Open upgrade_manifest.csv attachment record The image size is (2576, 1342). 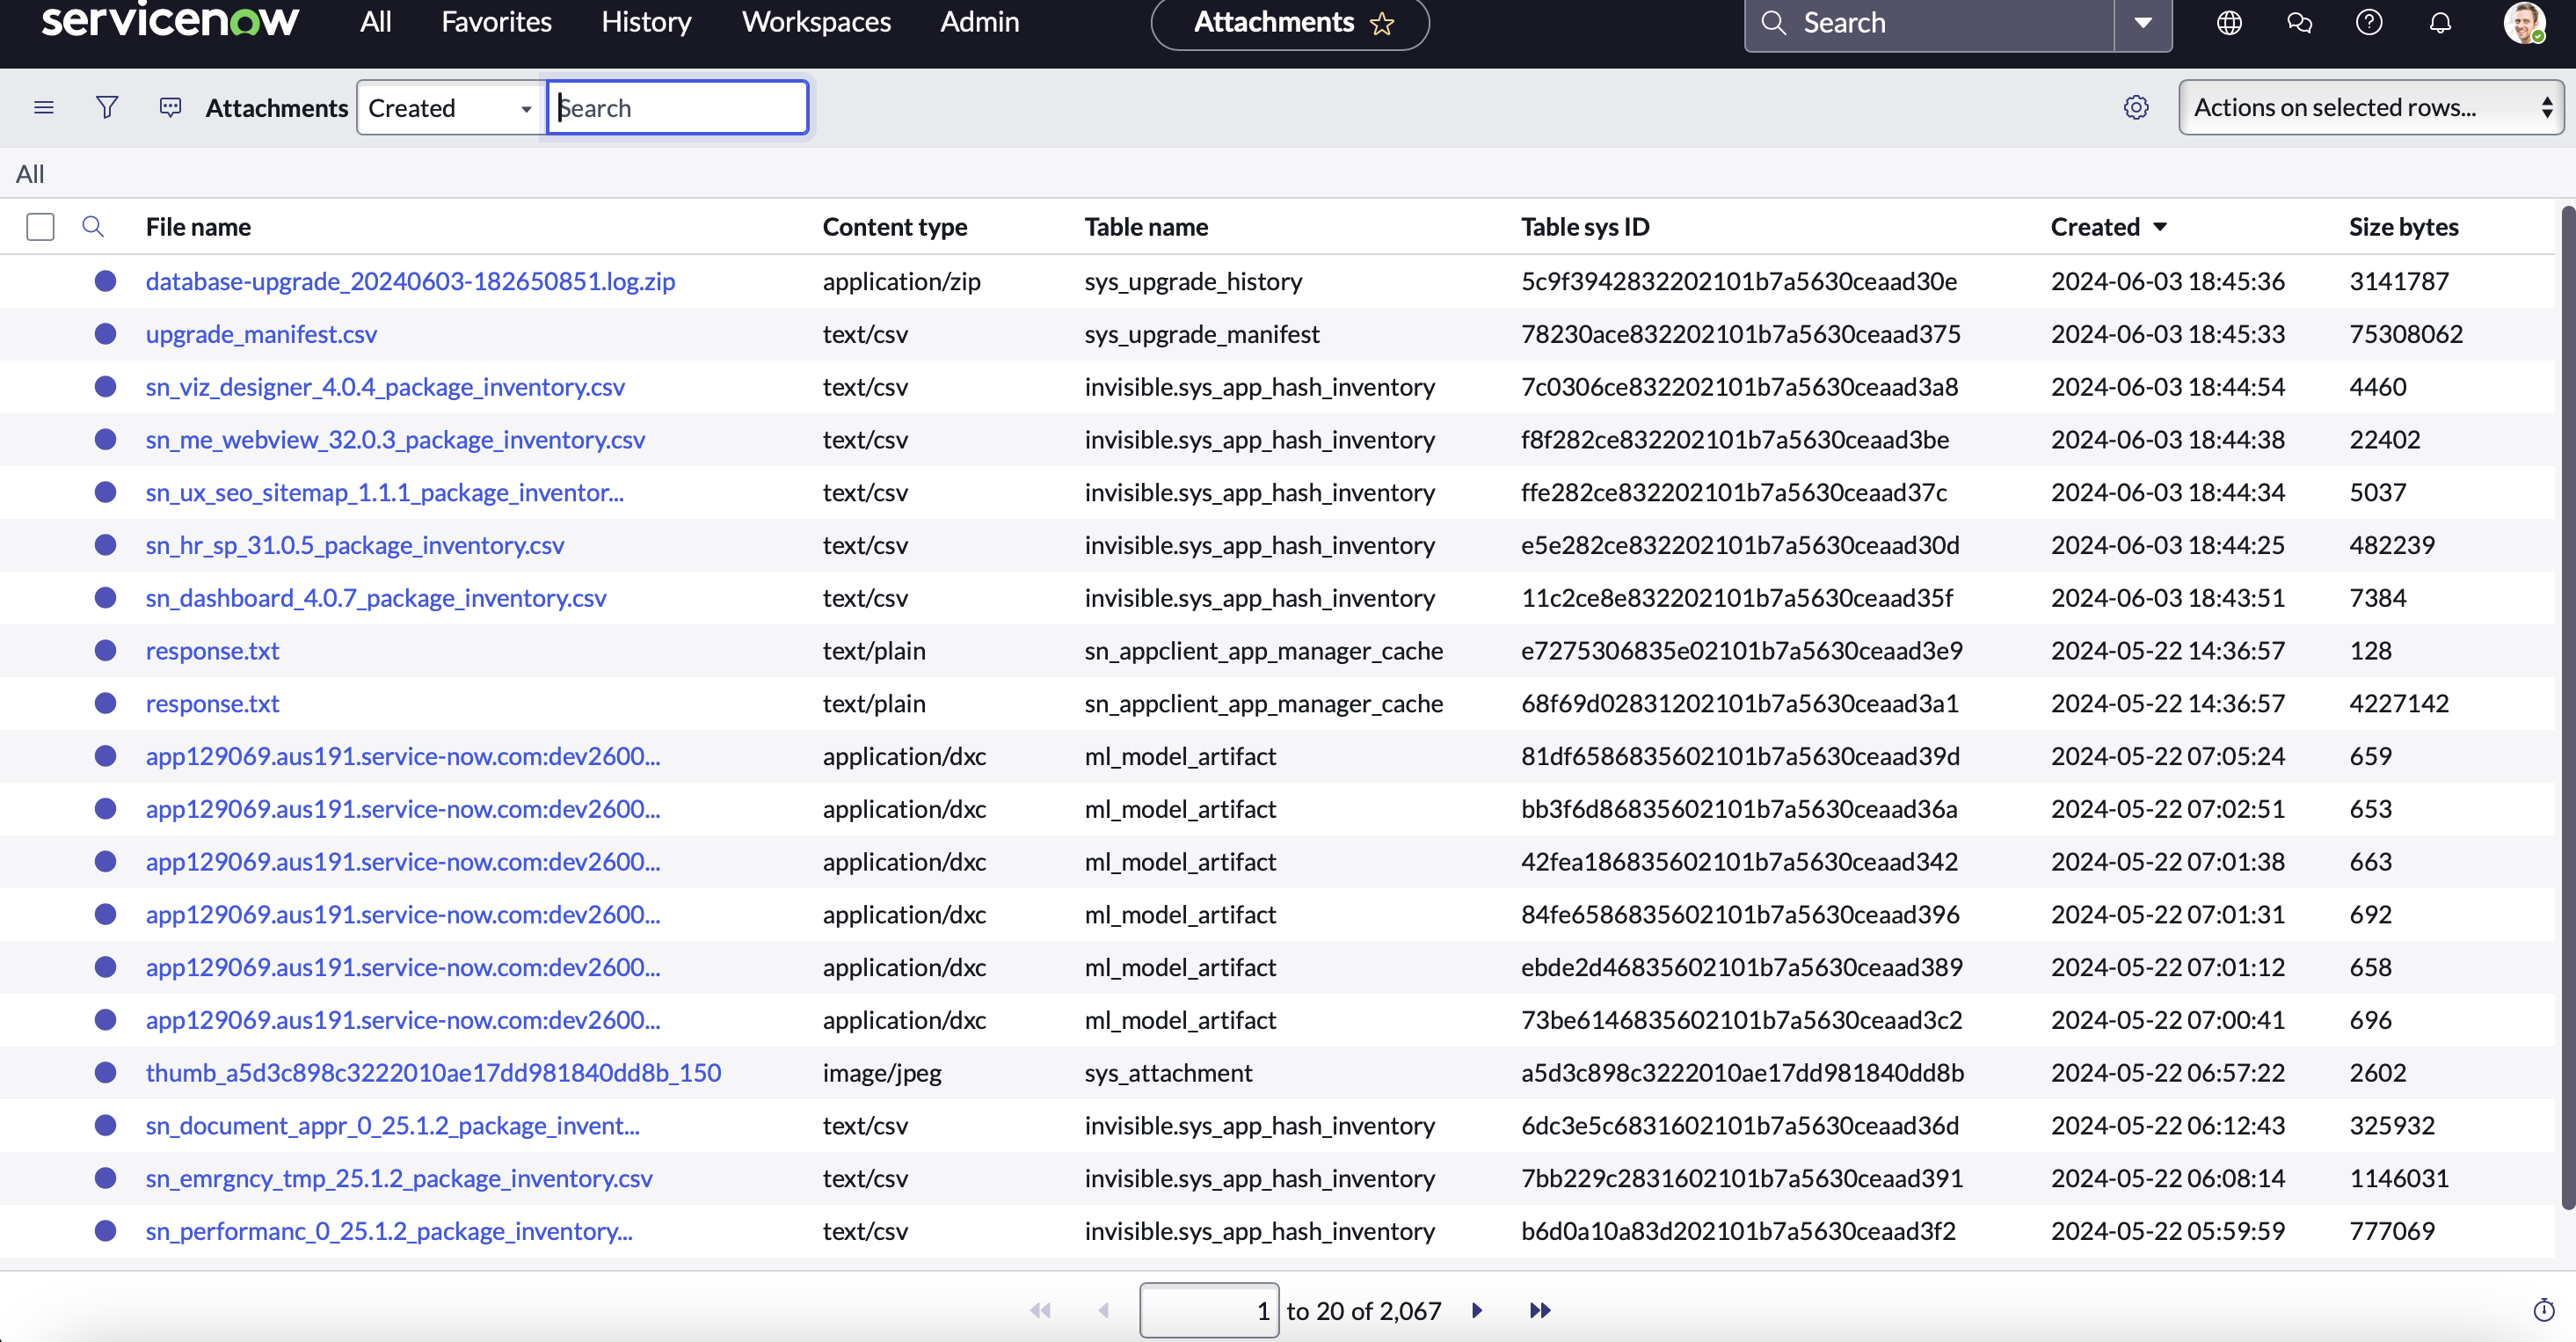(261, 334)
